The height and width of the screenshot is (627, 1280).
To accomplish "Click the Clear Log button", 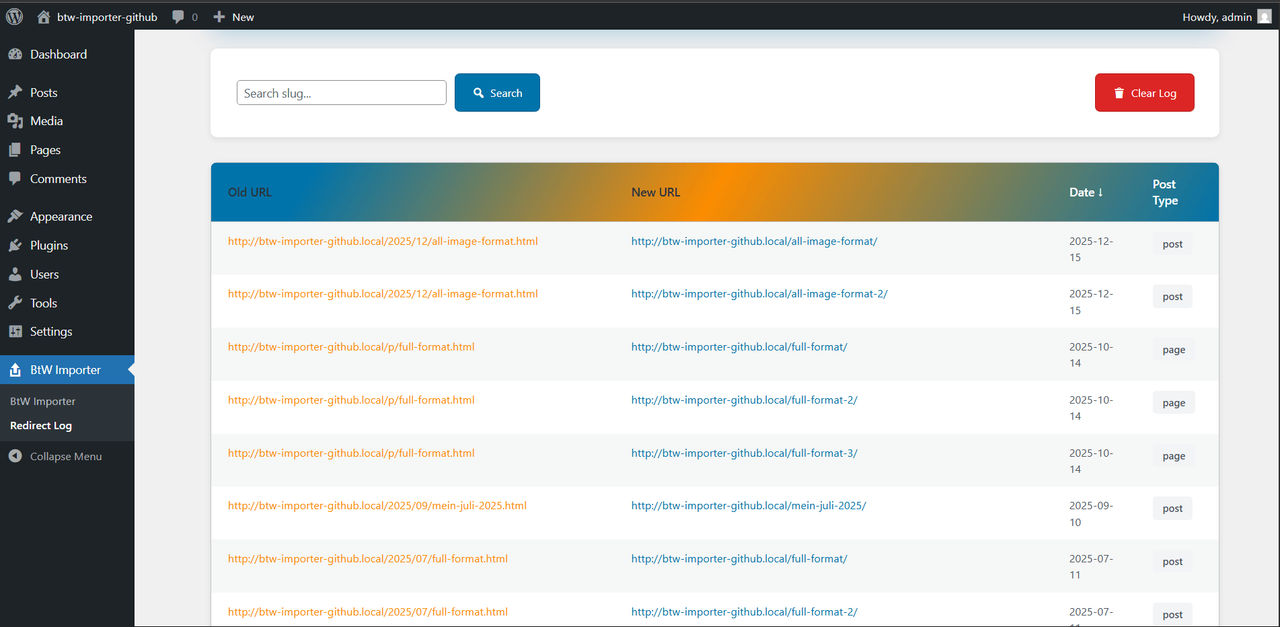I will pos(1144,92).
